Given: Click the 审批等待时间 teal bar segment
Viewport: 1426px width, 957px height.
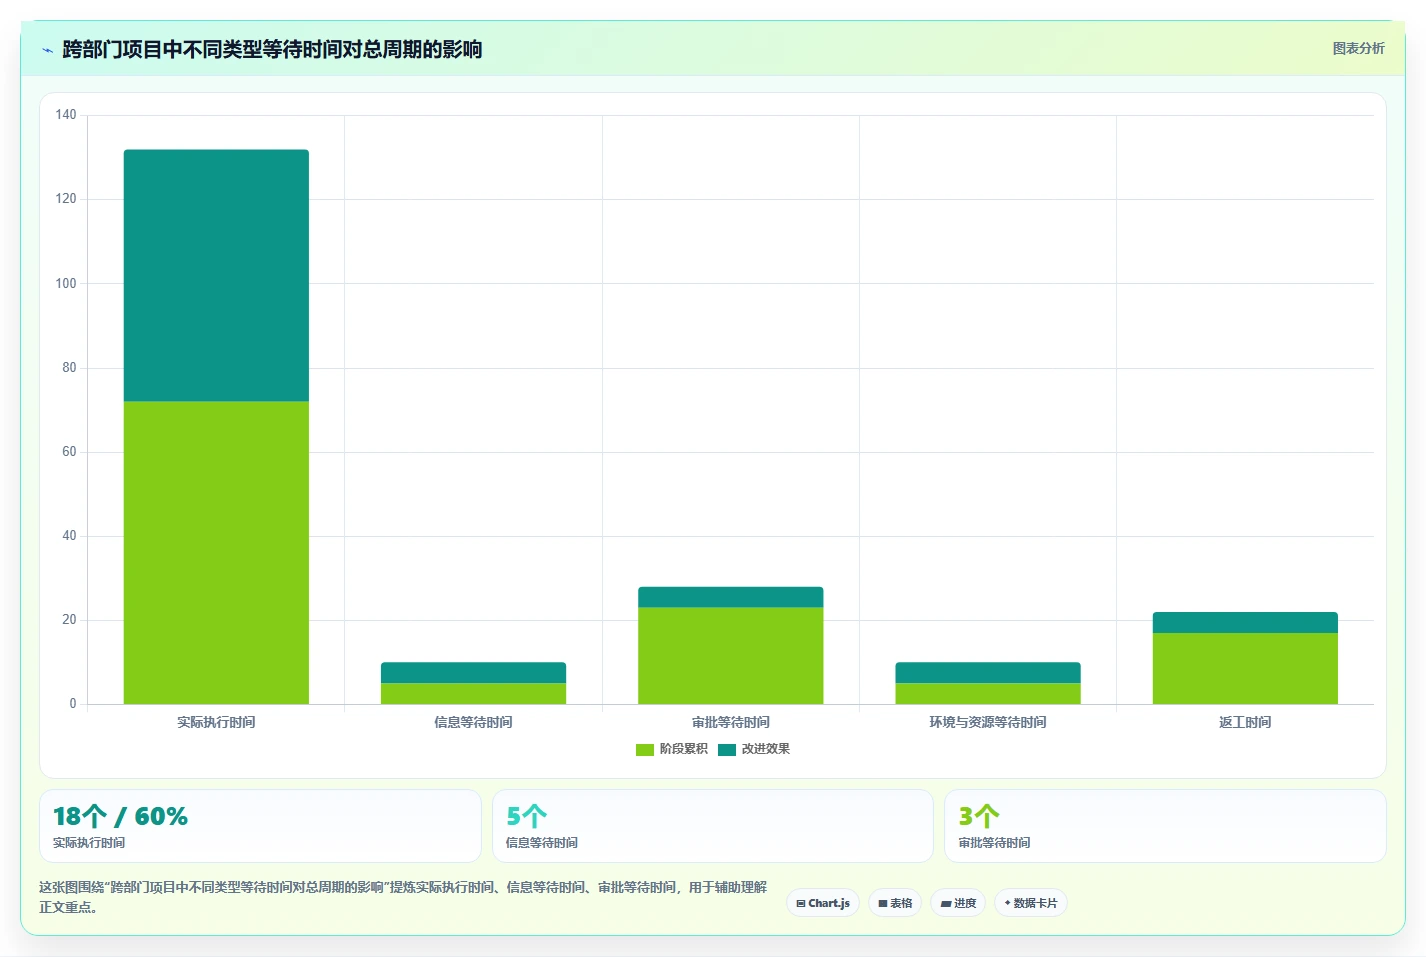Looking at the screenshot, I should [x=731, y=597].
